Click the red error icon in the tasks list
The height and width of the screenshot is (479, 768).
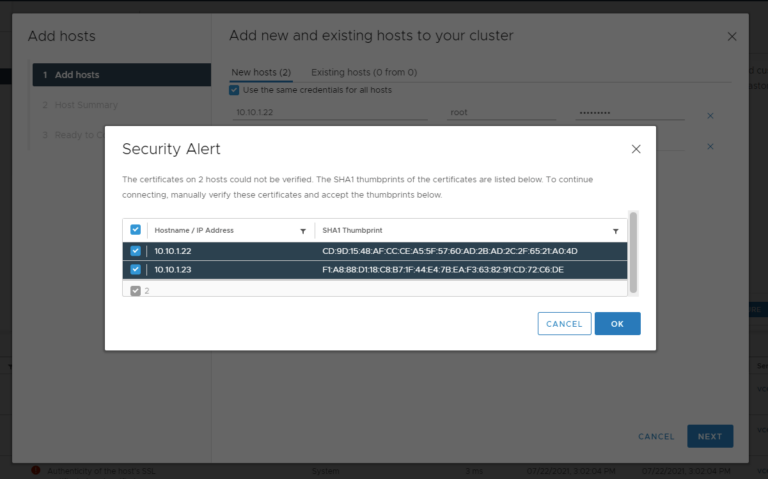(36, 470)
